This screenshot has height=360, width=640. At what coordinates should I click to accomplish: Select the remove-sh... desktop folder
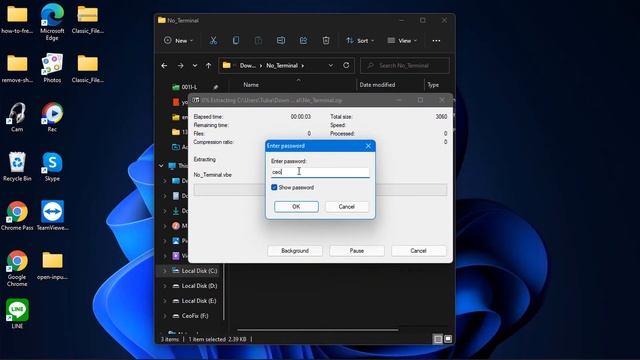[x=17, y=68]
